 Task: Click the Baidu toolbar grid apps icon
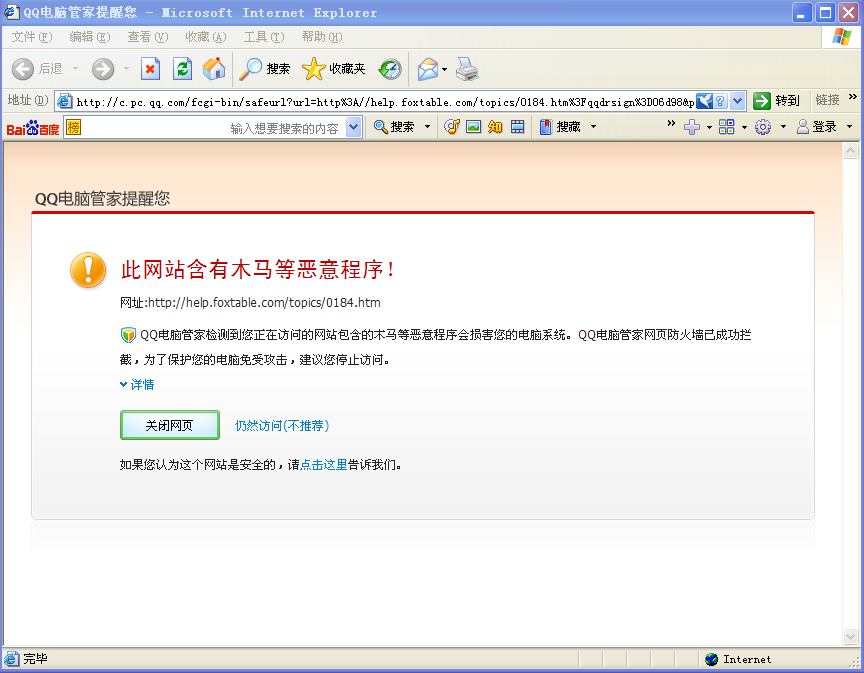coord(727,127)
